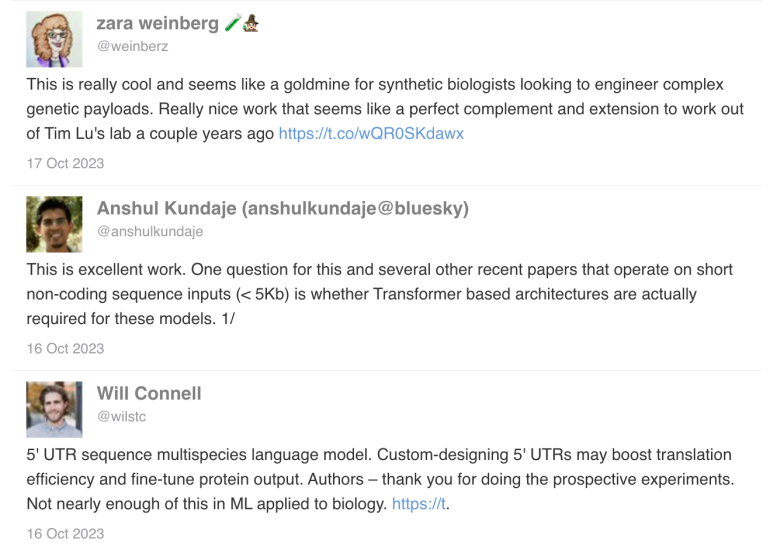The width and height of the screenshot is (771, 552).
Task: Click the (anshulkundaje@bluesky) name suffix
Action: [355, 208]
